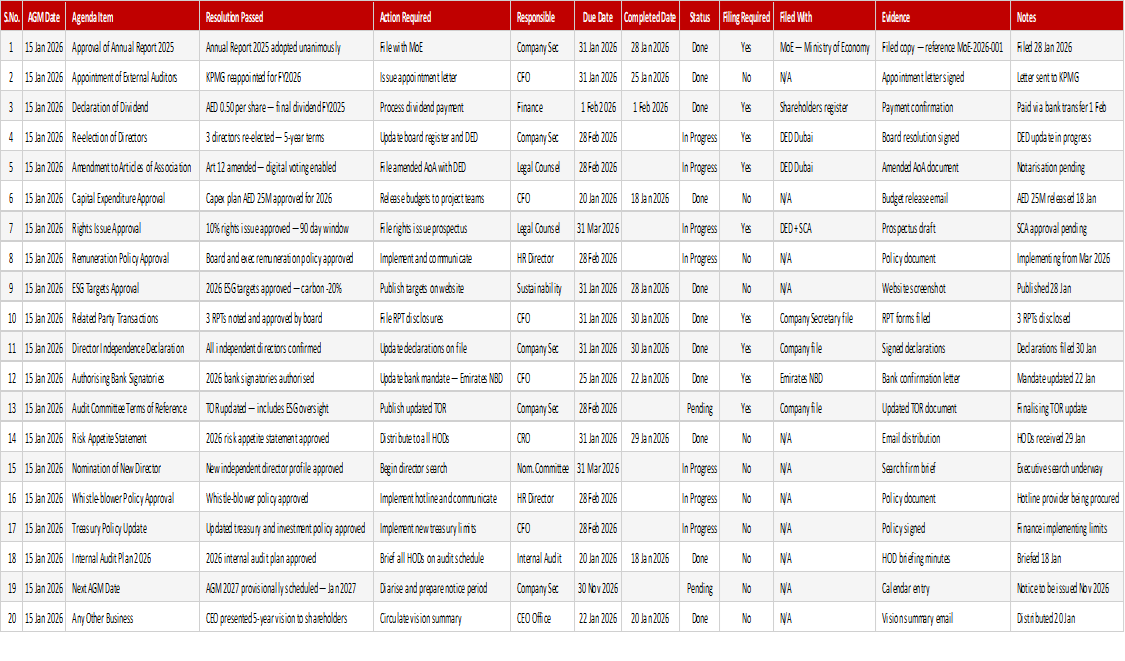
Task: Select the 'Risk Appetite Statement' cell
Action: (132, 438)
